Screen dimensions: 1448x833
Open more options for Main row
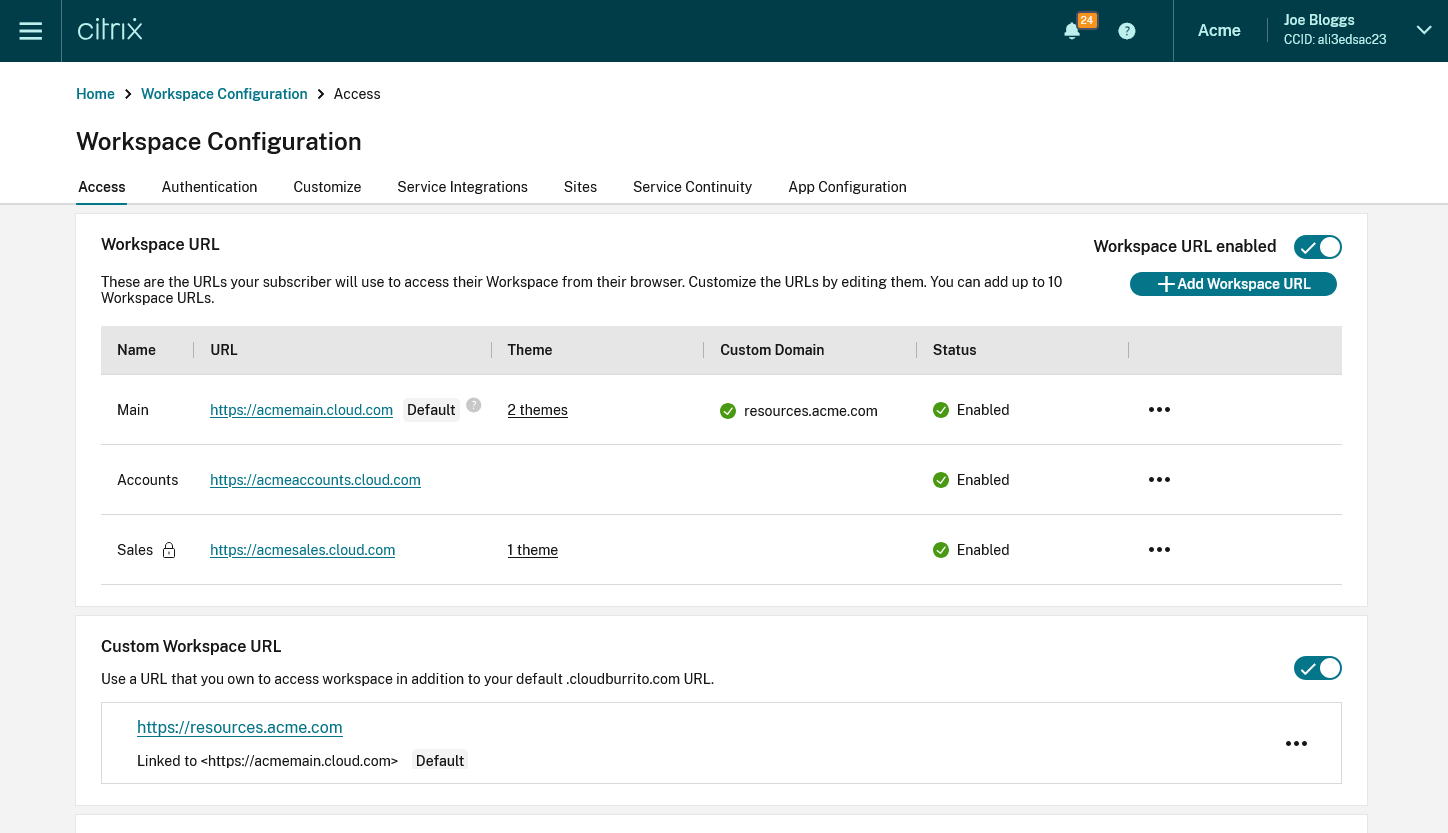pos(1159,410)
